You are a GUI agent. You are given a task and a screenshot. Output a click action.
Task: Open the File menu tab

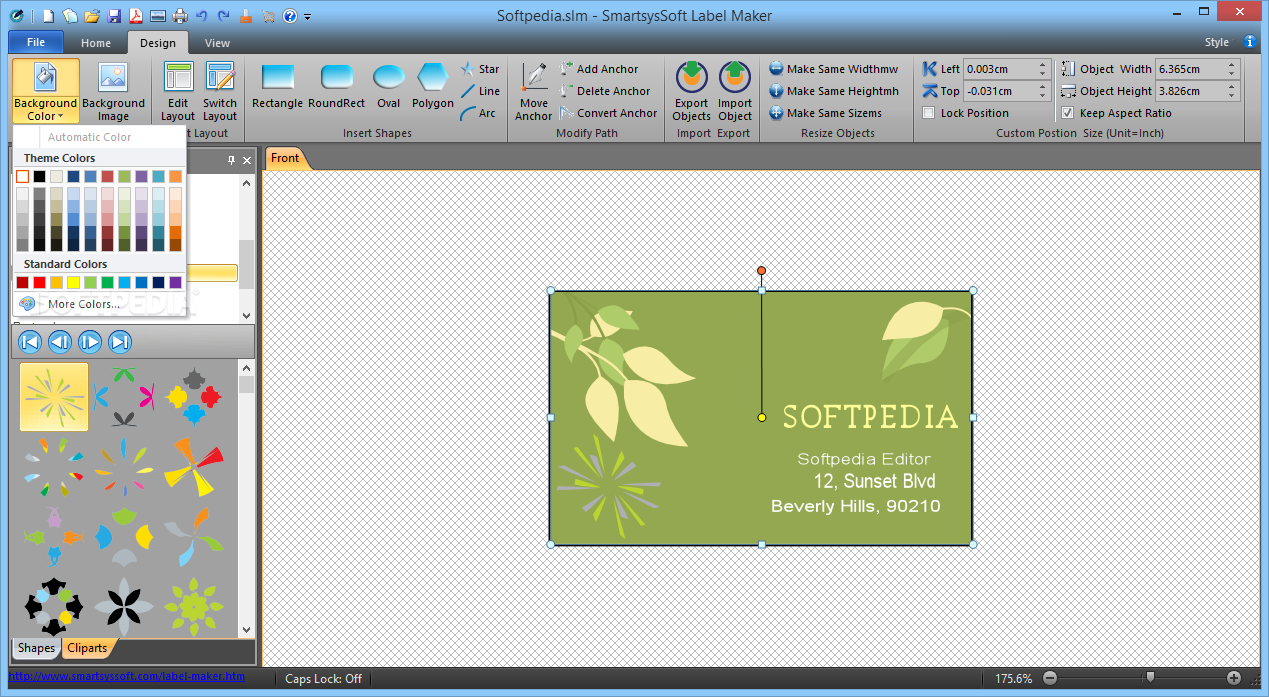tap(36, 42)
